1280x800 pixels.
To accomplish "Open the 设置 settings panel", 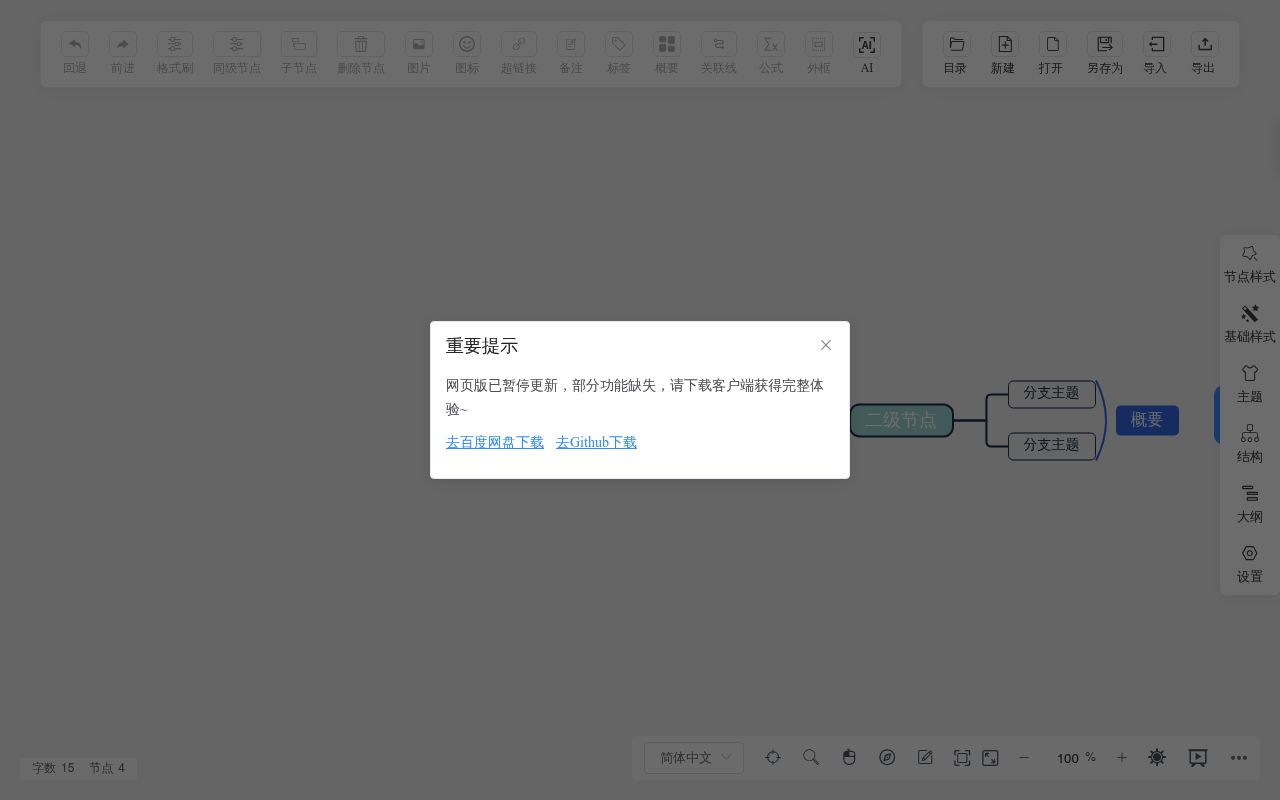I will [1250, 565].
